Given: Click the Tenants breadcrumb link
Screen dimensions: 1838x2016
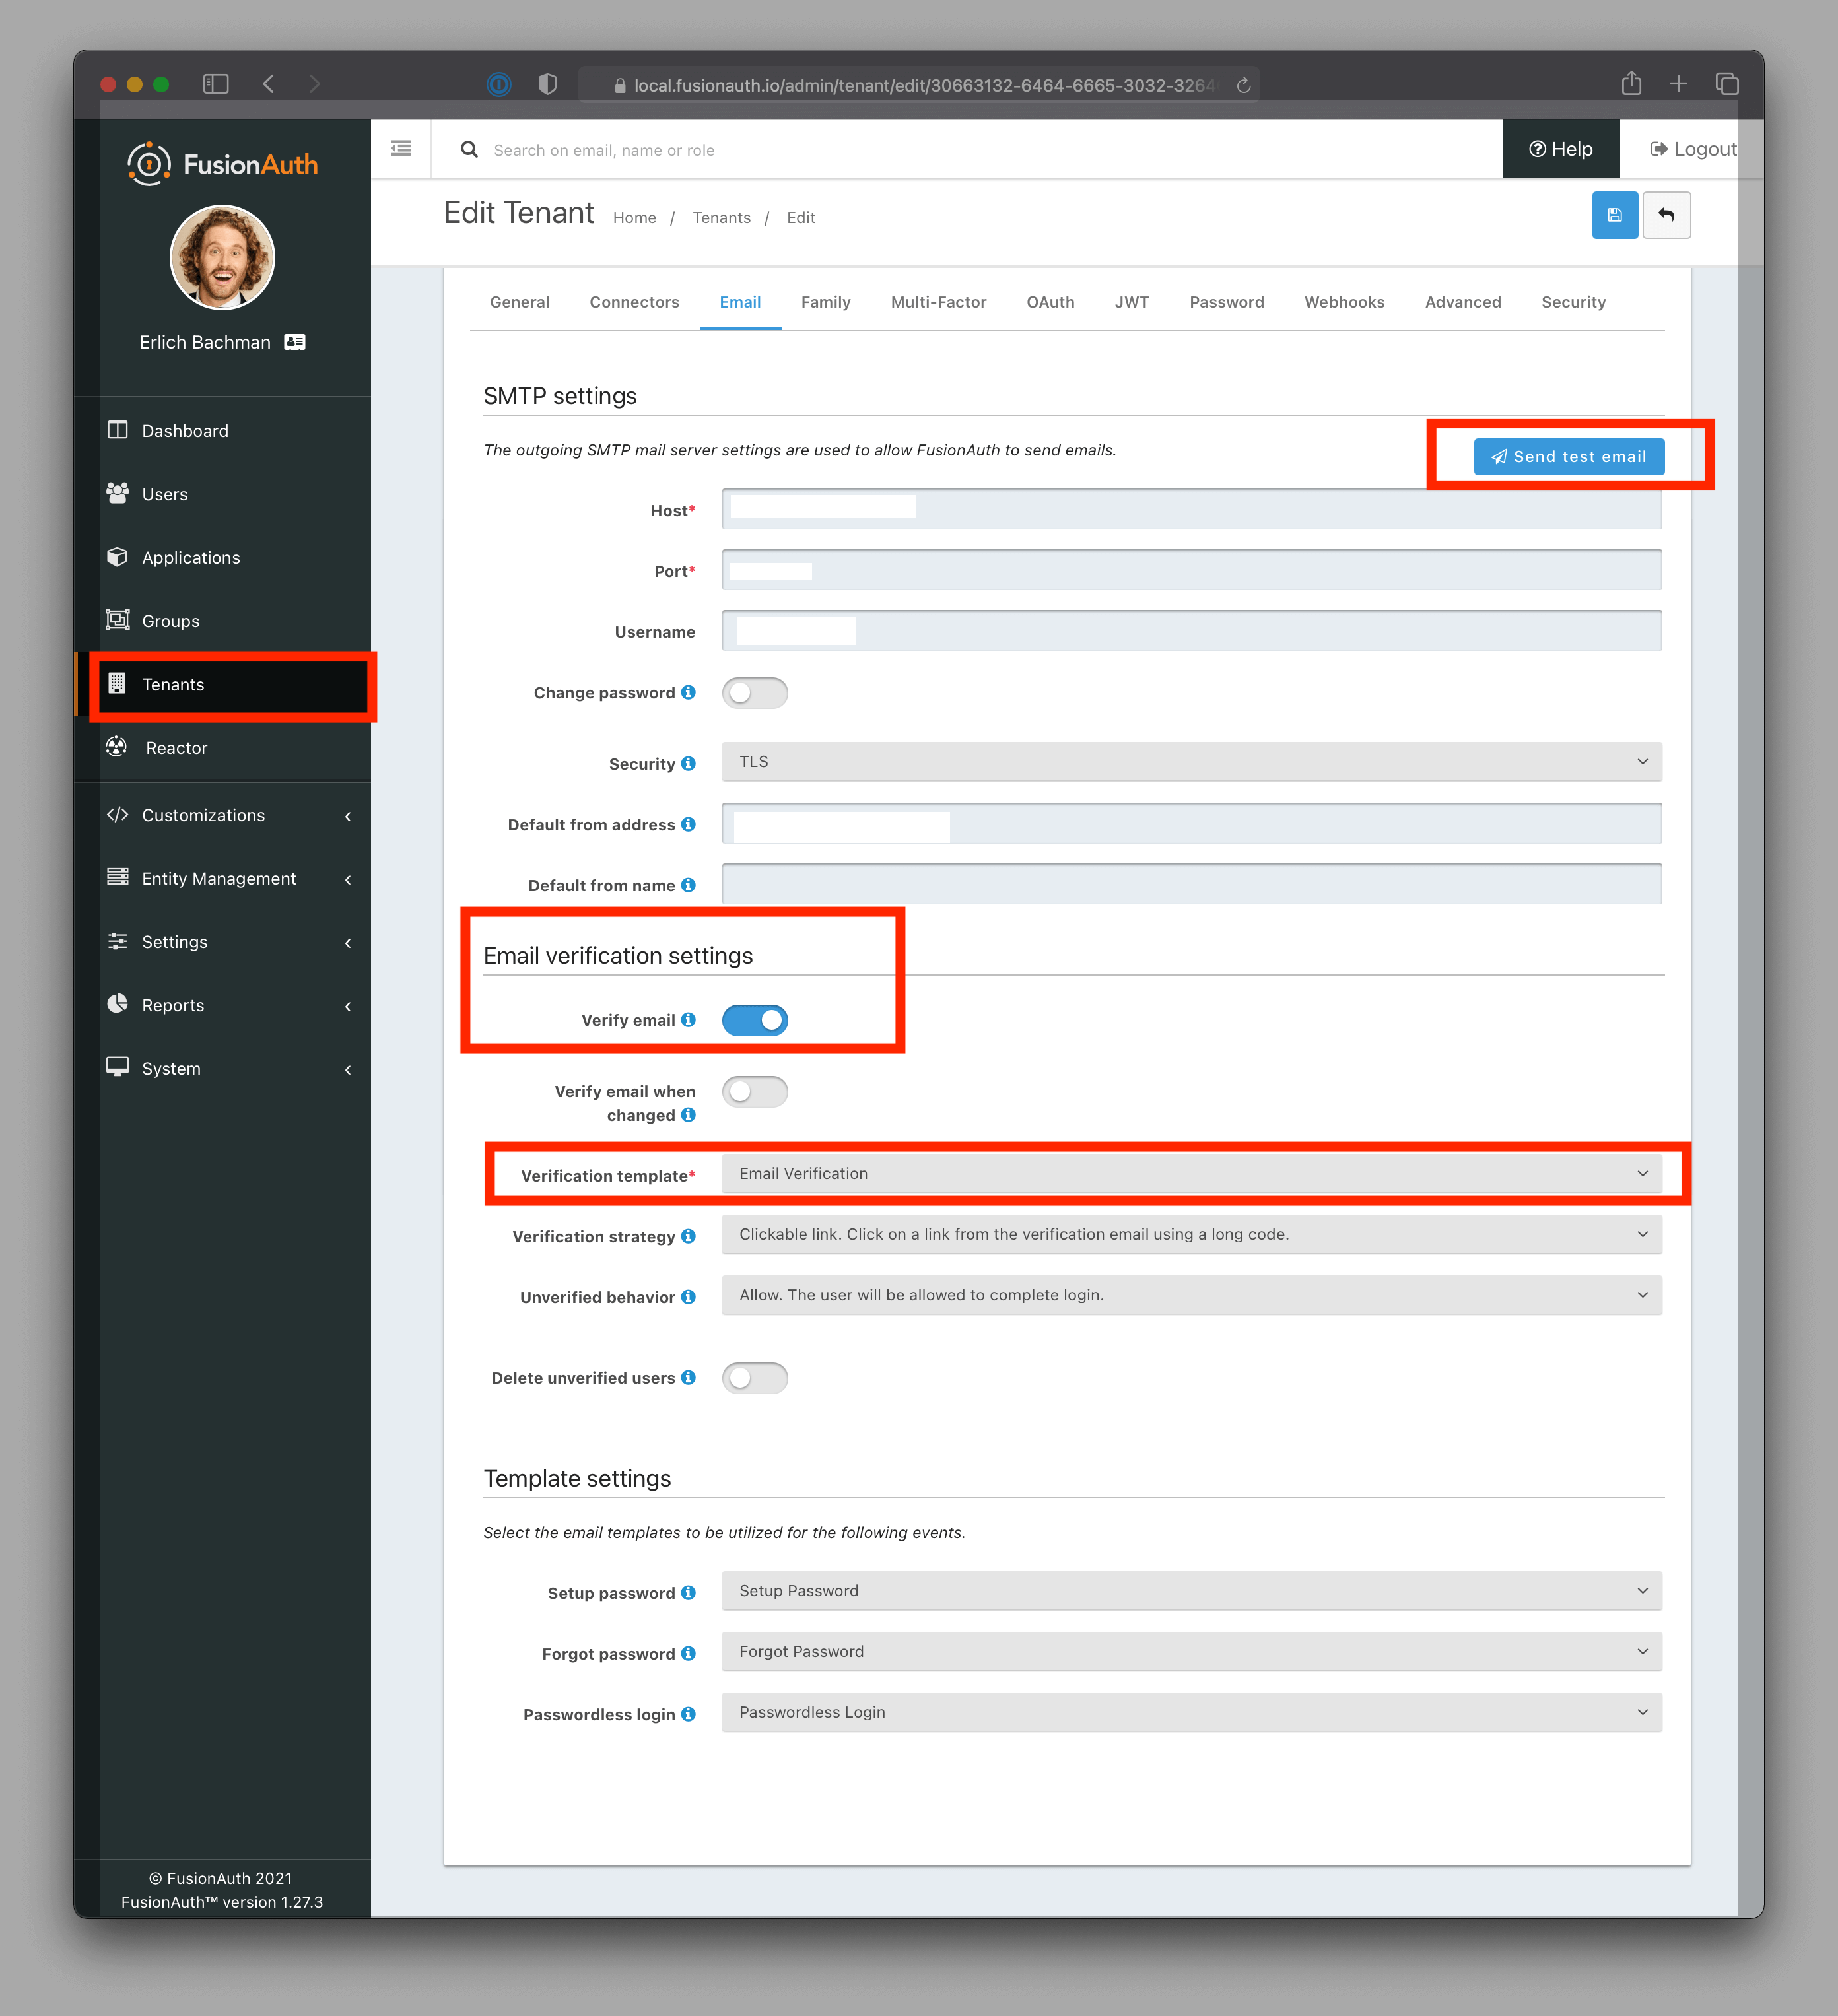Looking at the screenshot, I should pyautogui.click(x=721, y=218).
